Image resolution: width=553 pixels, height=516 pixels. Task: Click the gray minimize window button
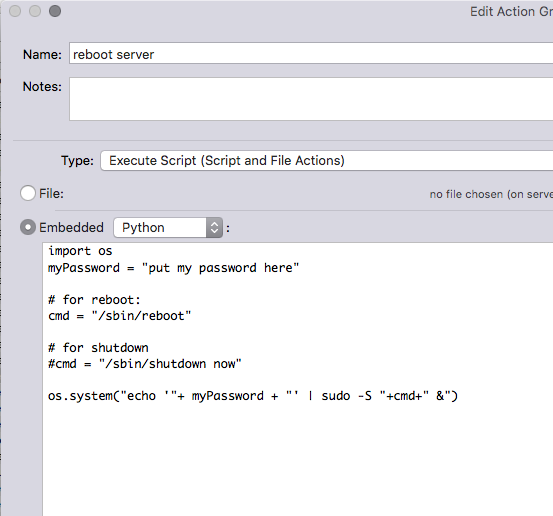tap(35, 11)
